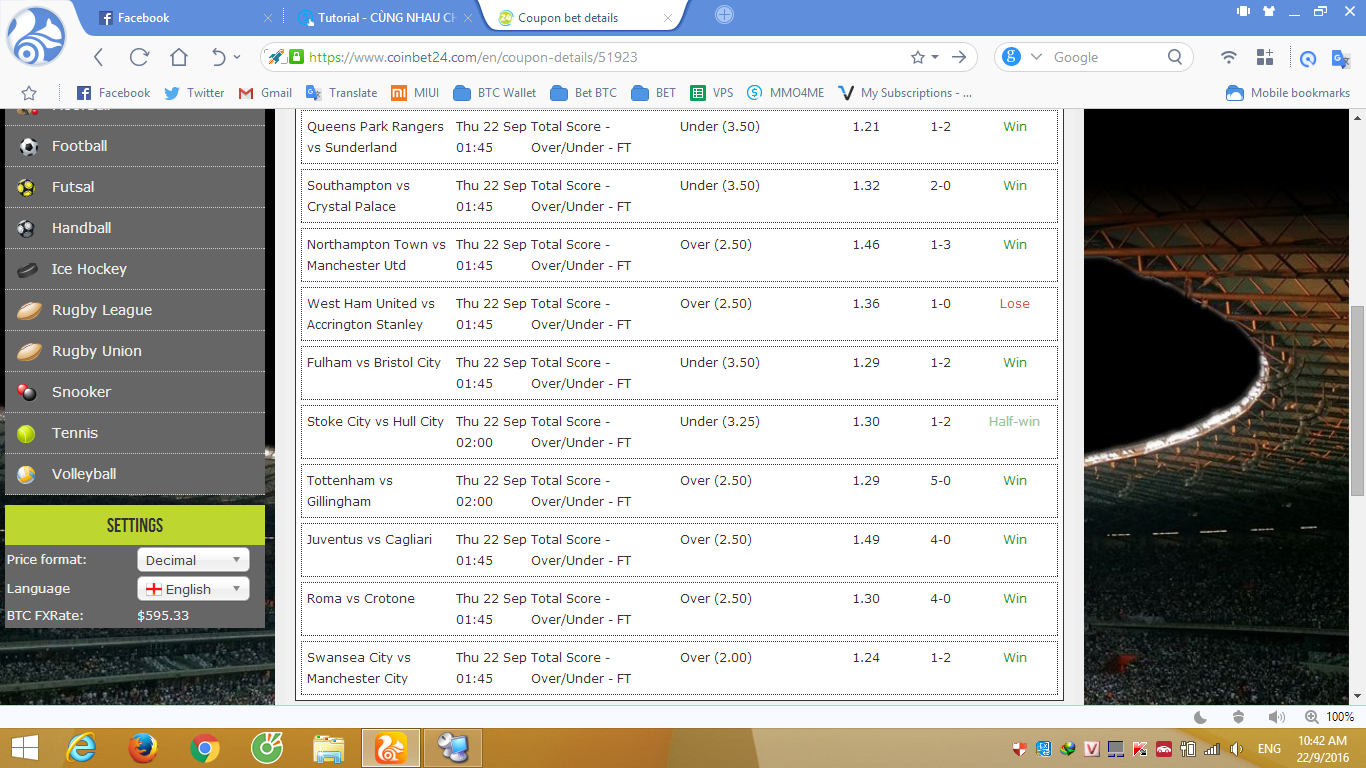Image resolution: width=1366 pixels, height=768 pixels.
Task: Open the Wi-Fi hotspot icon in the toolbar
Action: tap(1229, 57)
